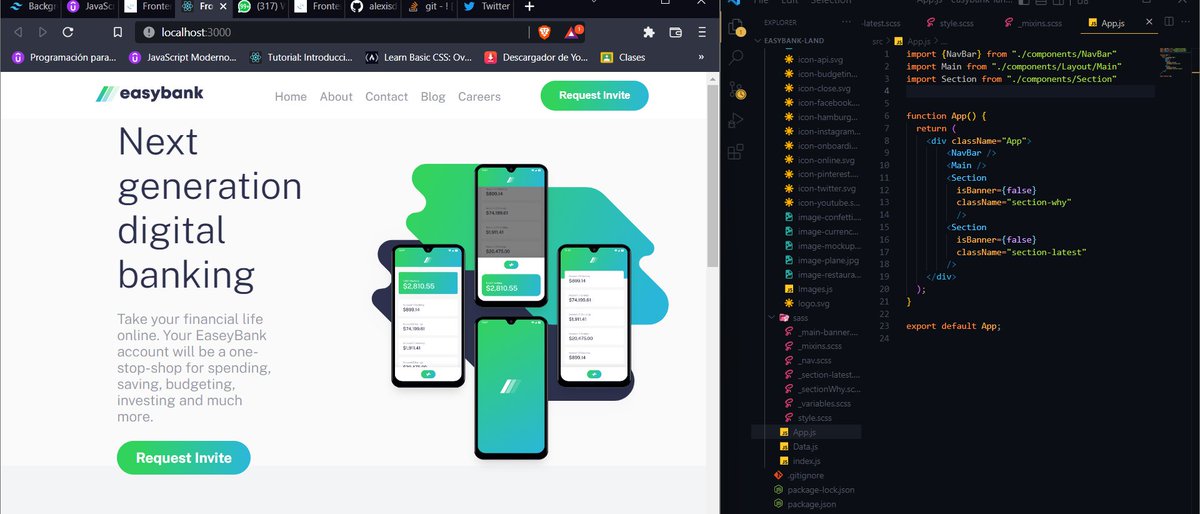Open the browser Extensions puzzle icon

pyautogui.click(x=649, y=32)
